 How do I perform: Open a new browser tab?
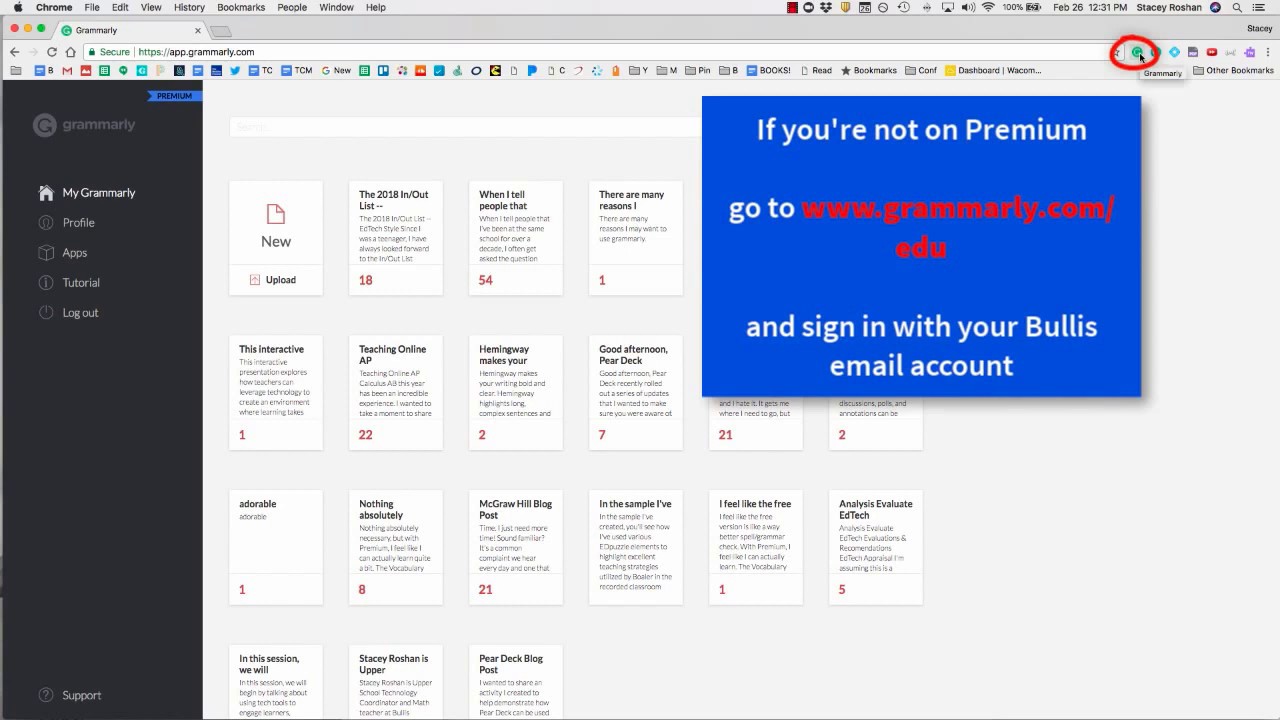click(221, 31)
